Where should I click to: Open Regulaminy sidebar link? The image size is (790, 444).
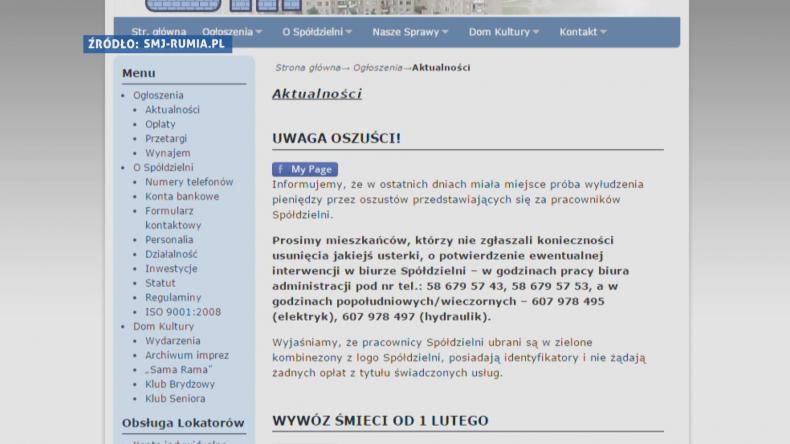pyautogui.click(x=173, y=298)
